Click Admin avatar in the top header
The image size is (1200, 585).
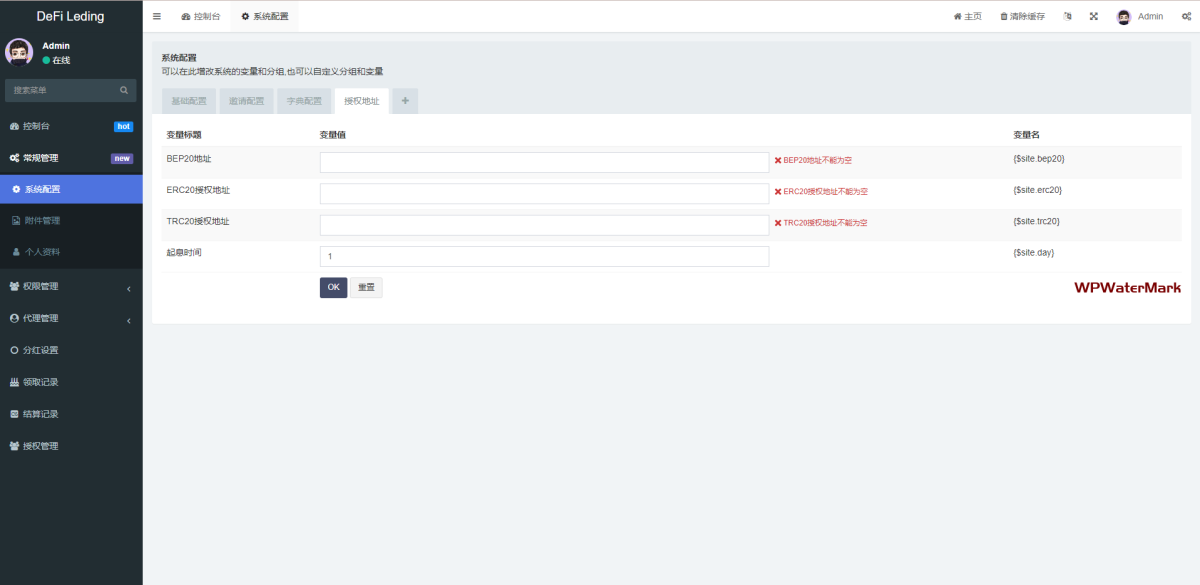click(x=1124, y=16)
